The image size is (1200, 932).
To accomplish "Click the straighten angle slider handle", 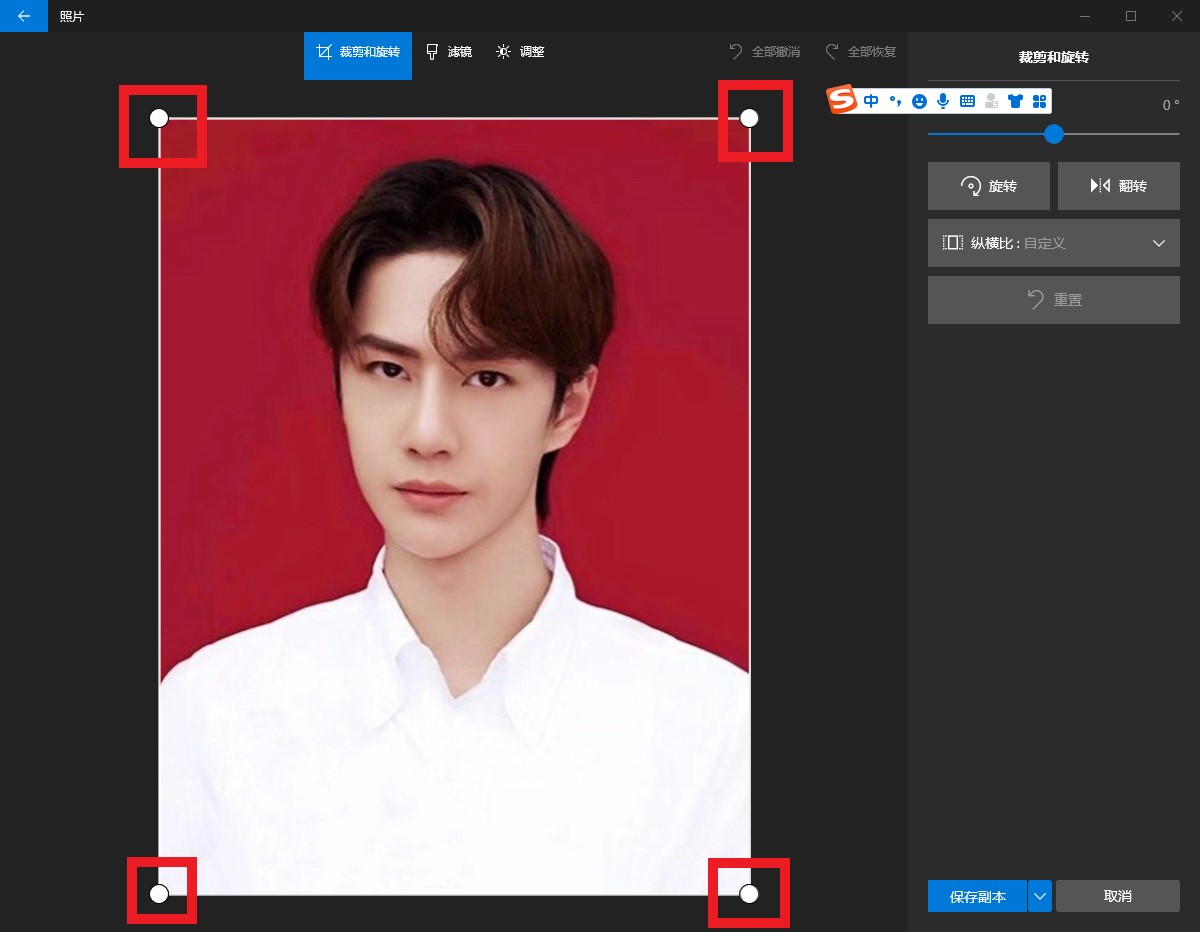I will click(1054, 134).
